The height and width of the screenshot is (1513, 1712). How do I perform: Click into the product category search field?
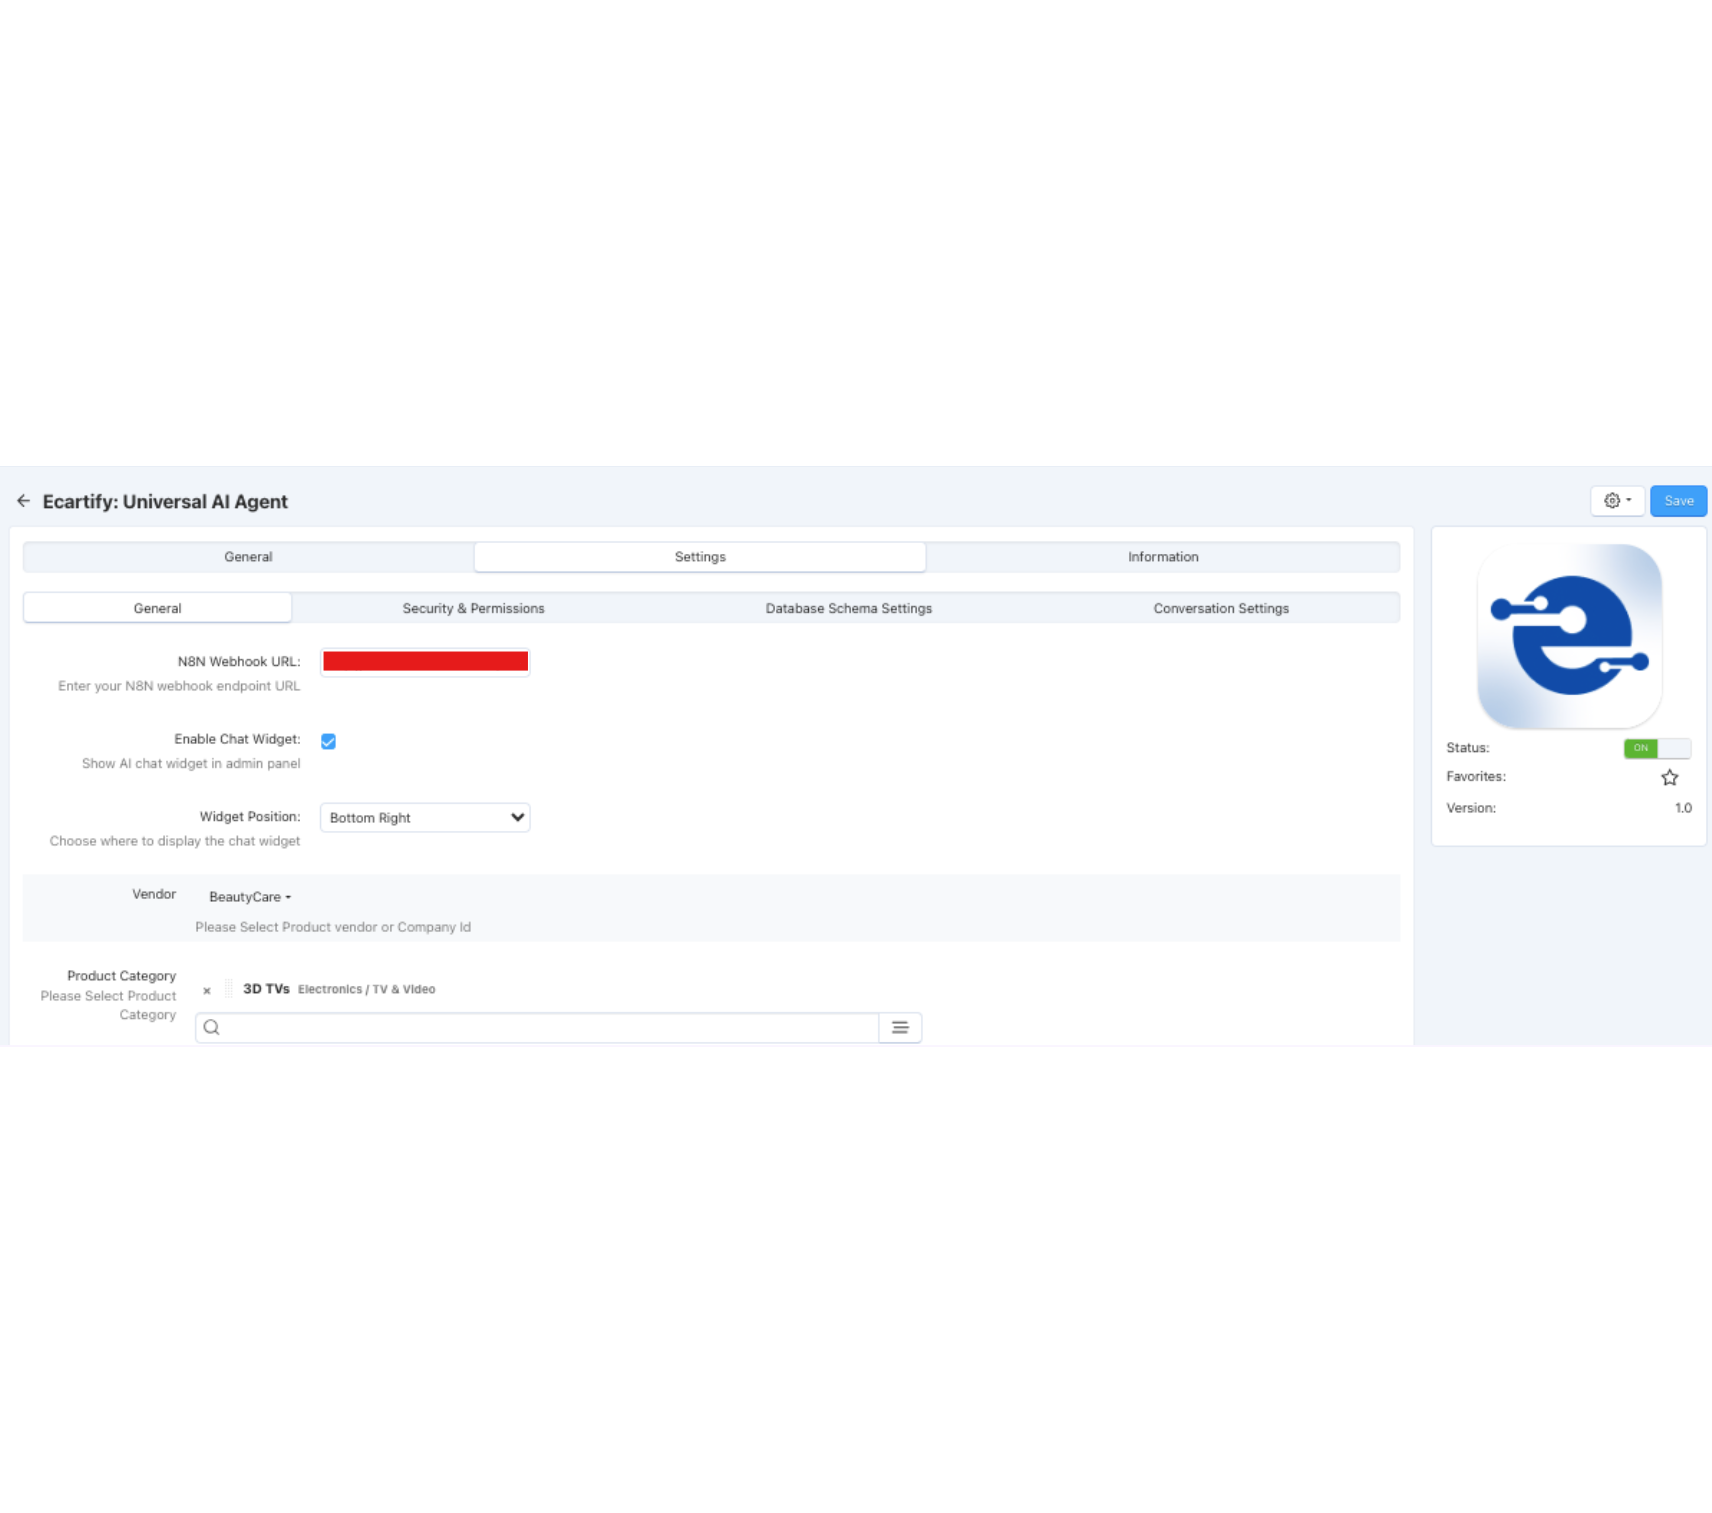548,1027
